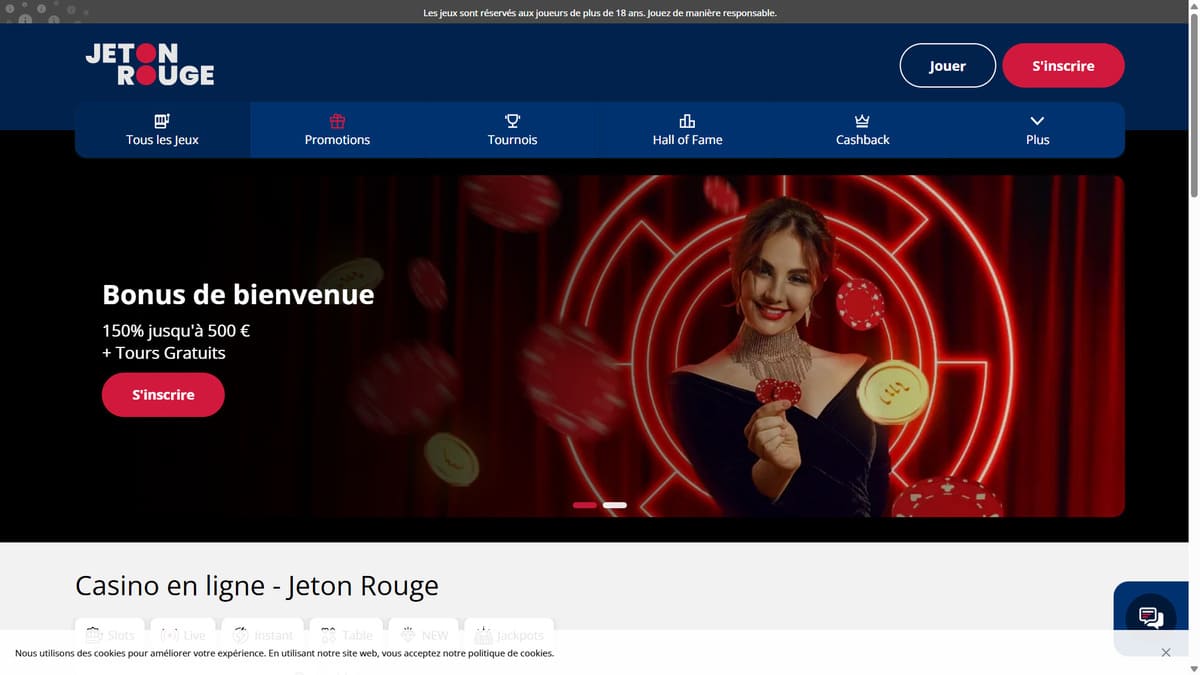Select the Slots category tab

110,634
